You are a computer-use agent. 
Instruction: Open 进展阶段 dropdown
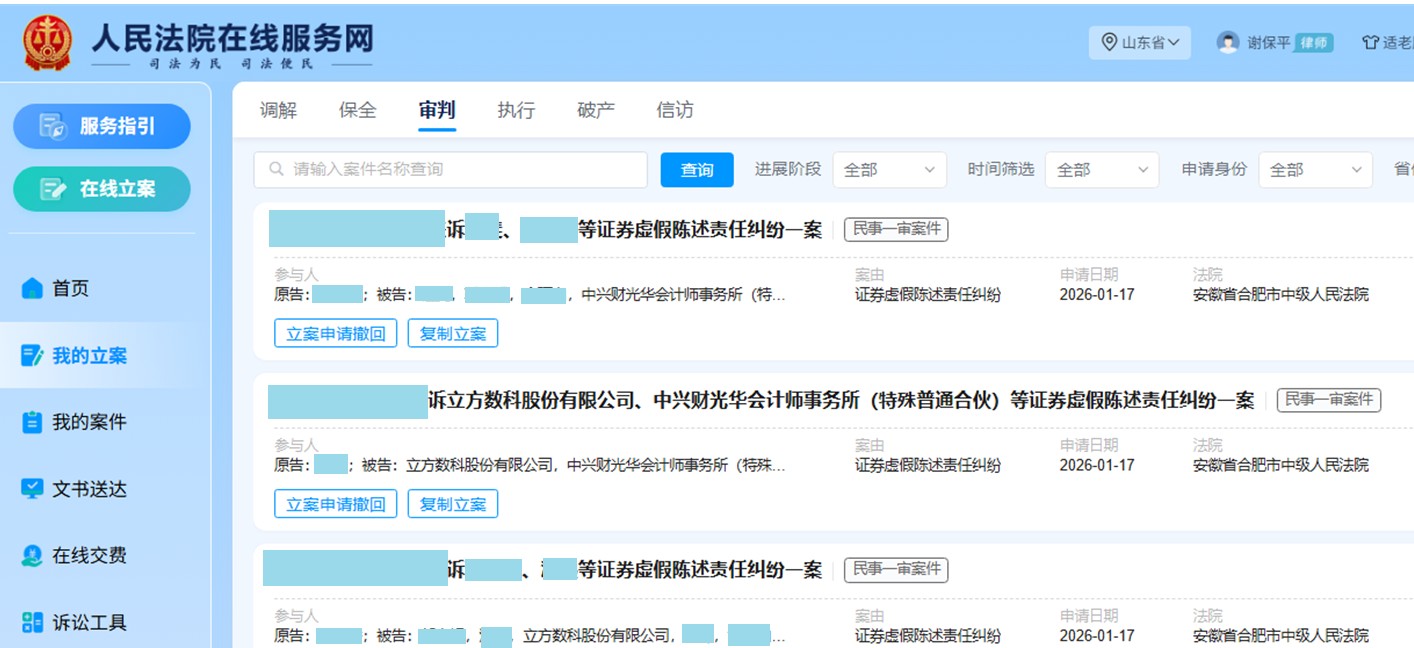889,170
